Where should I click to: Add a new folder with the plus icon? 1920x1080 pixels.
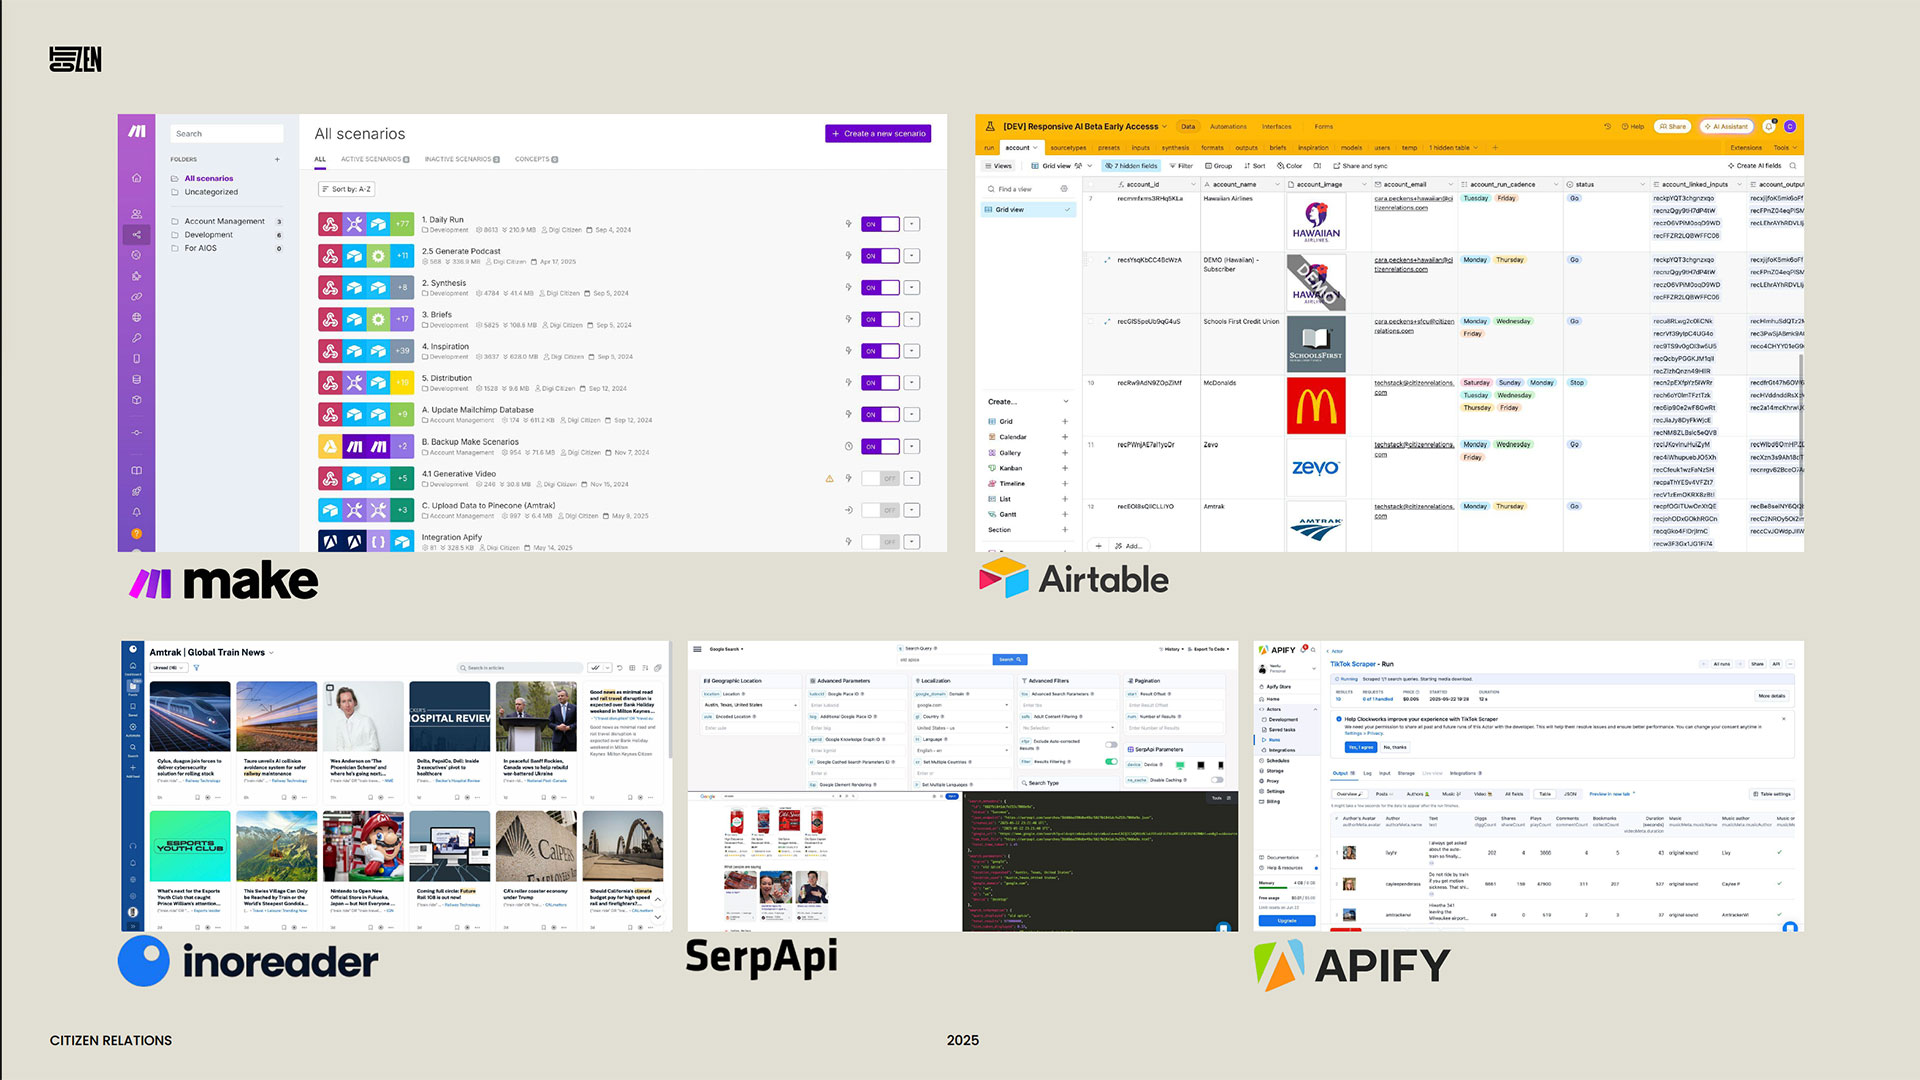click(x=277, y=160)
